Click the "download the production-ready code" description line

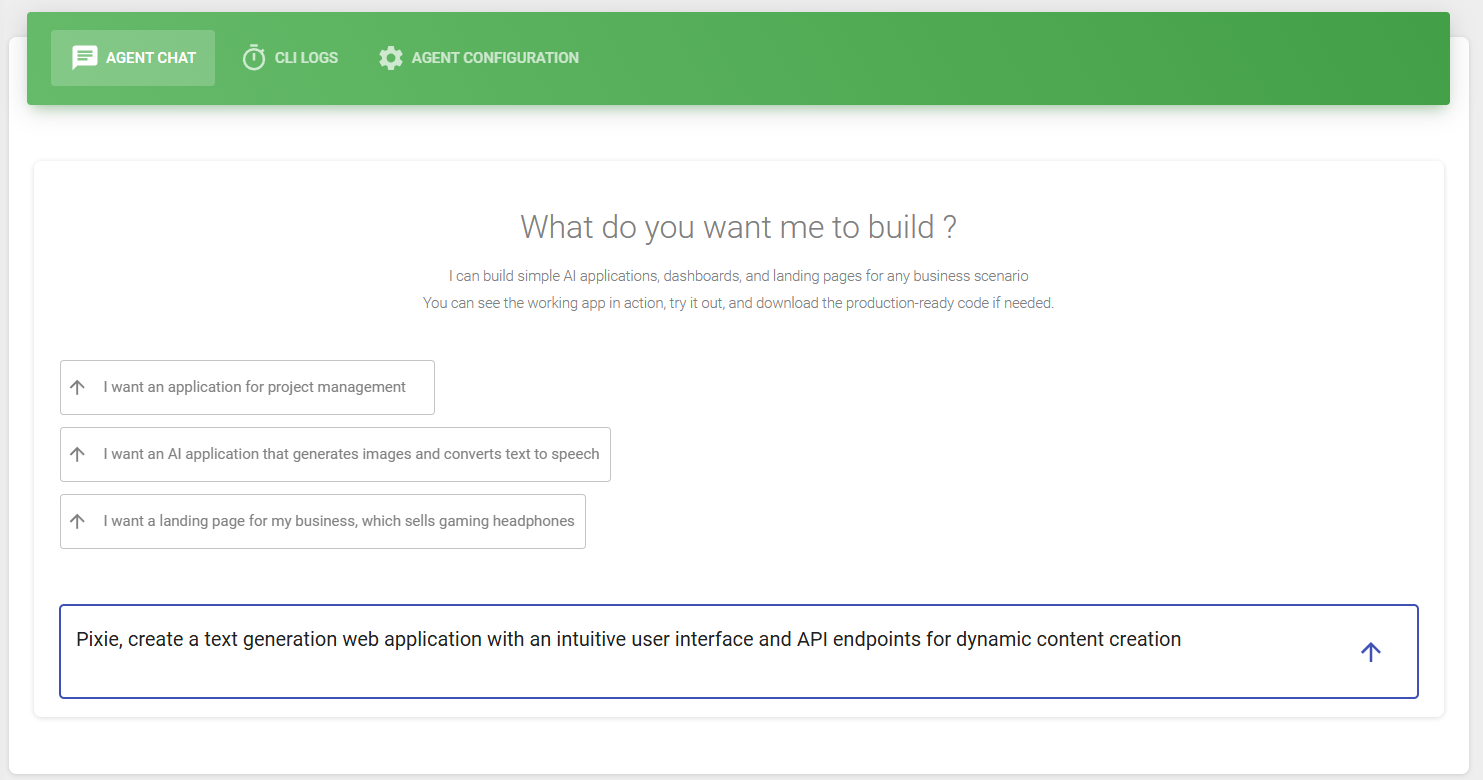(738, 303)
